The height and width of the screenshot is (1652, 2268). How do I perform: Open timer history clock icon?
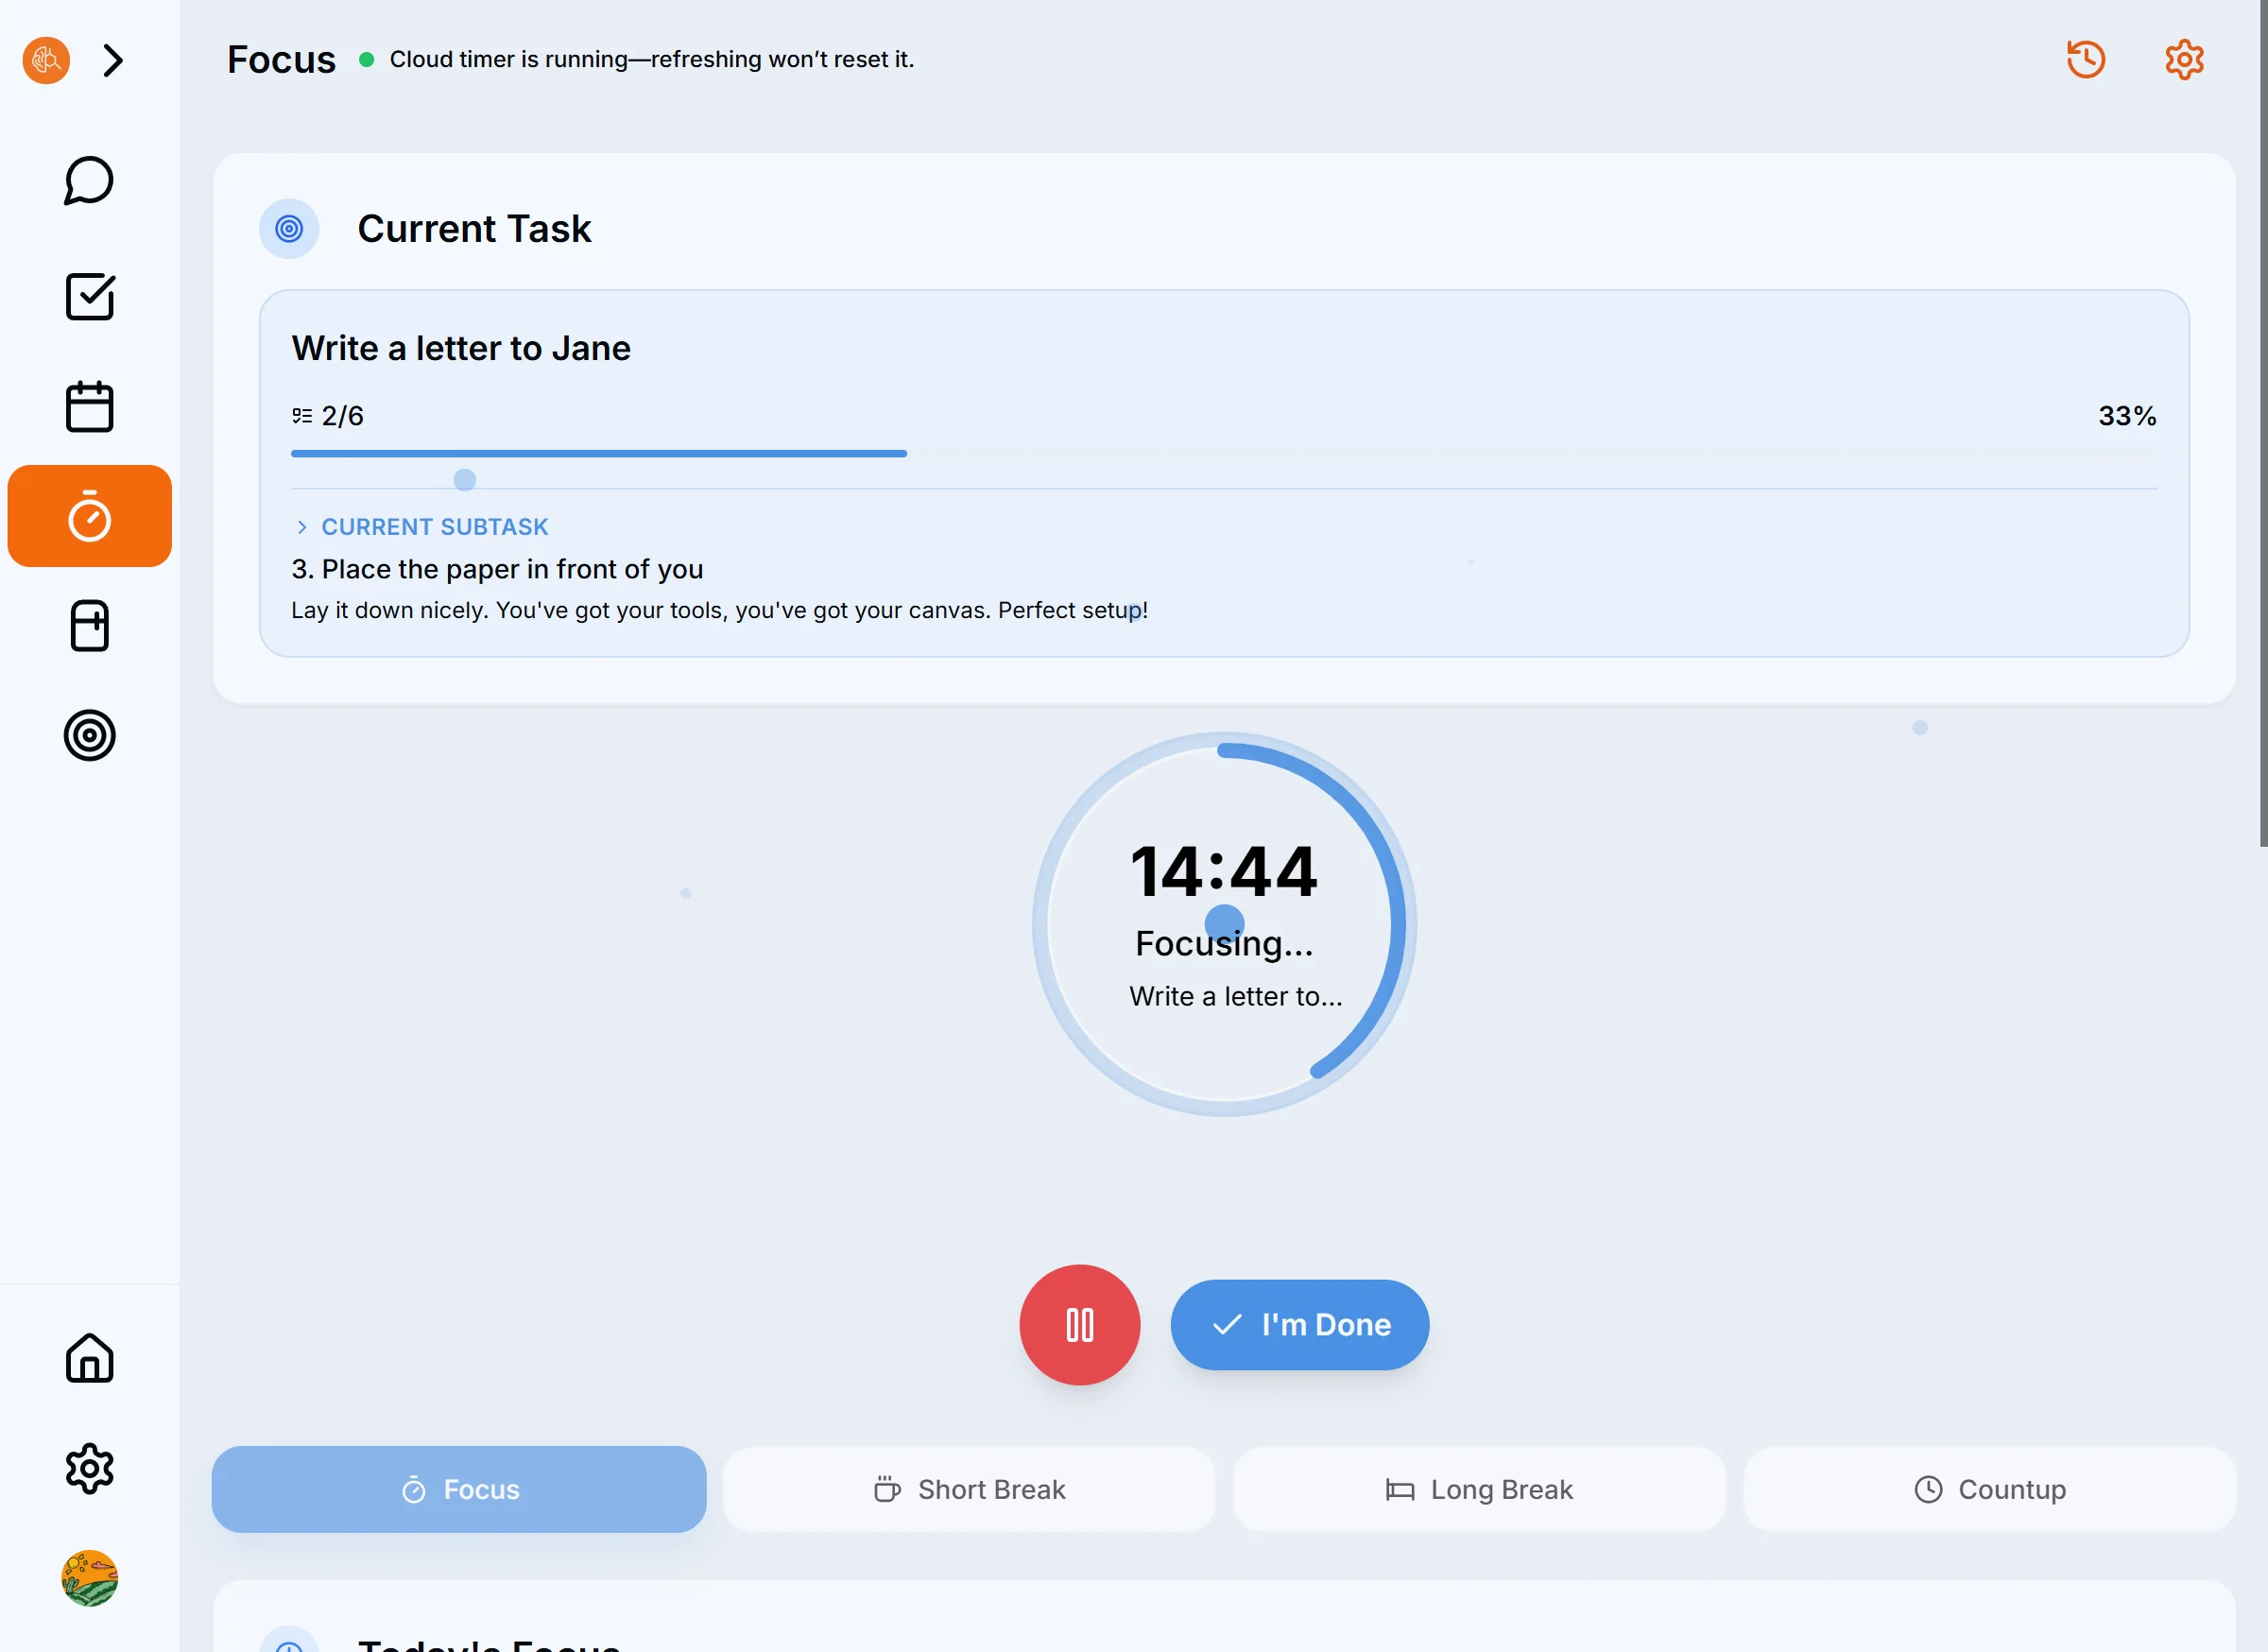coord(2085,60)
